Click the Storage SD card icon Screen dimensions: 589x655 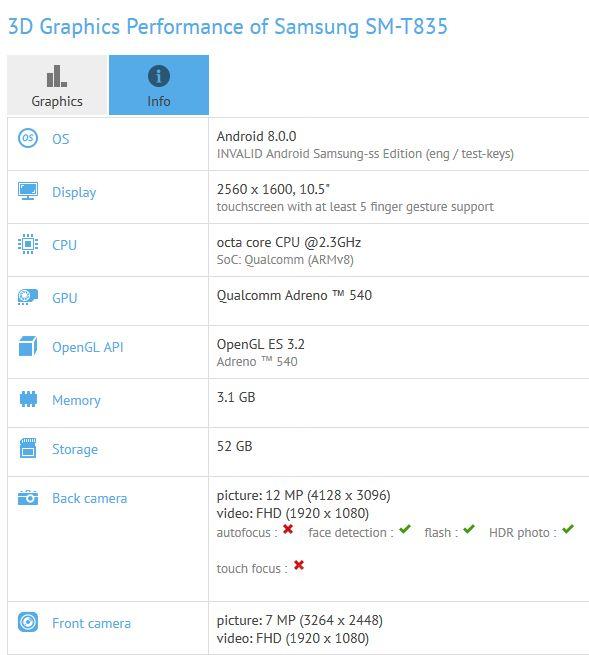[28, 448]
